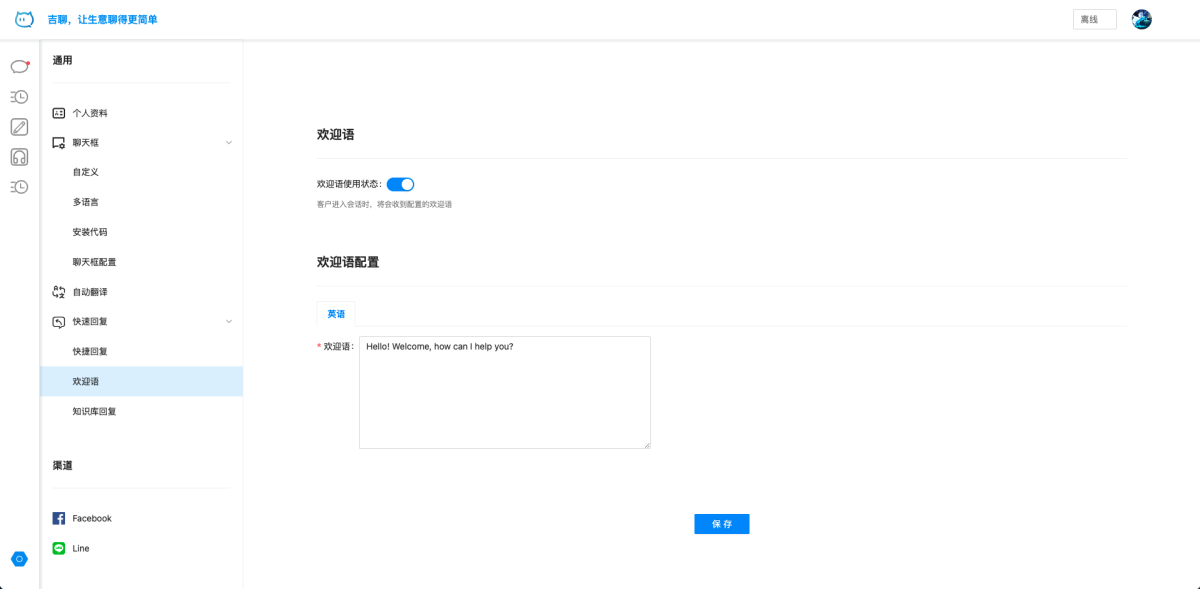Collapse the 聊天框 menu chevron
Image resolution: width=1200 pixels, height=589 pixels.
(228, 143)
